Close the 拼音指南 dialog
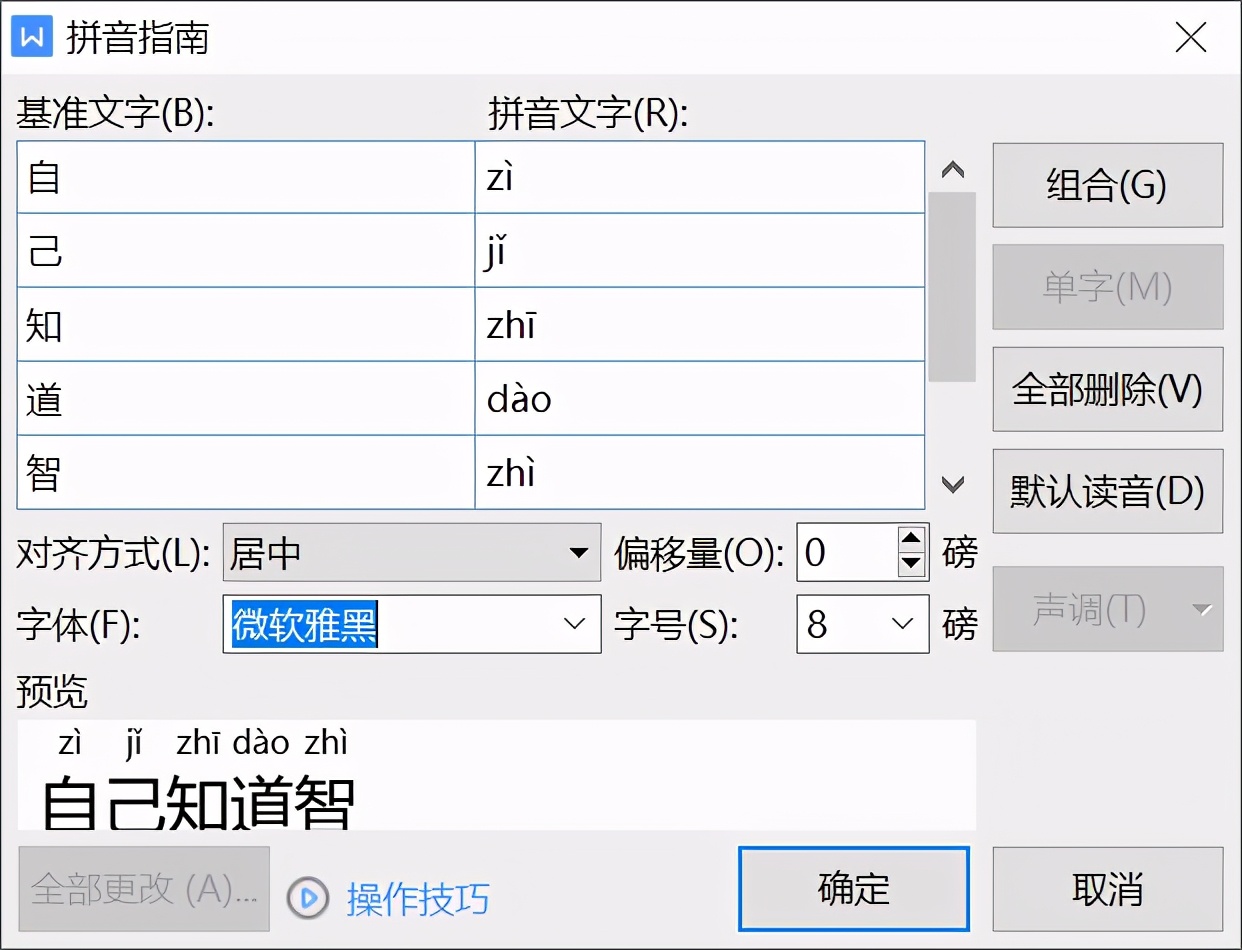1242x950 pixels. pos(1191,38)
